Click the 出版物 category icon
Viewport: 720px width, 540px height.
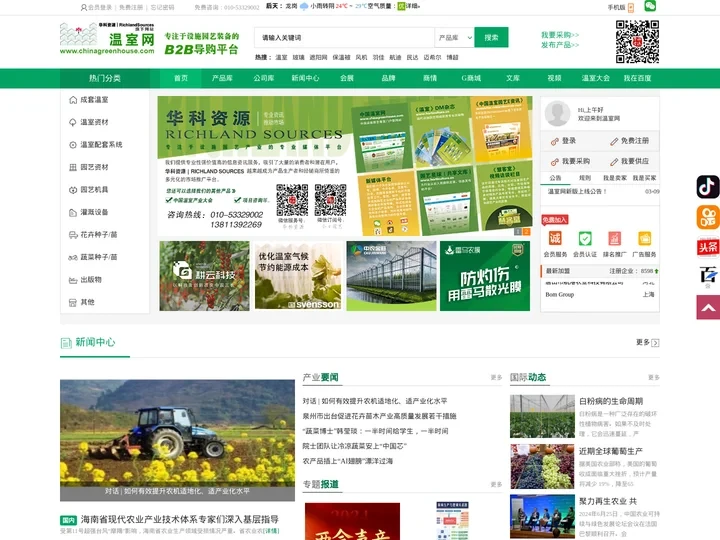pyautogui.click(x=73, y=280)
